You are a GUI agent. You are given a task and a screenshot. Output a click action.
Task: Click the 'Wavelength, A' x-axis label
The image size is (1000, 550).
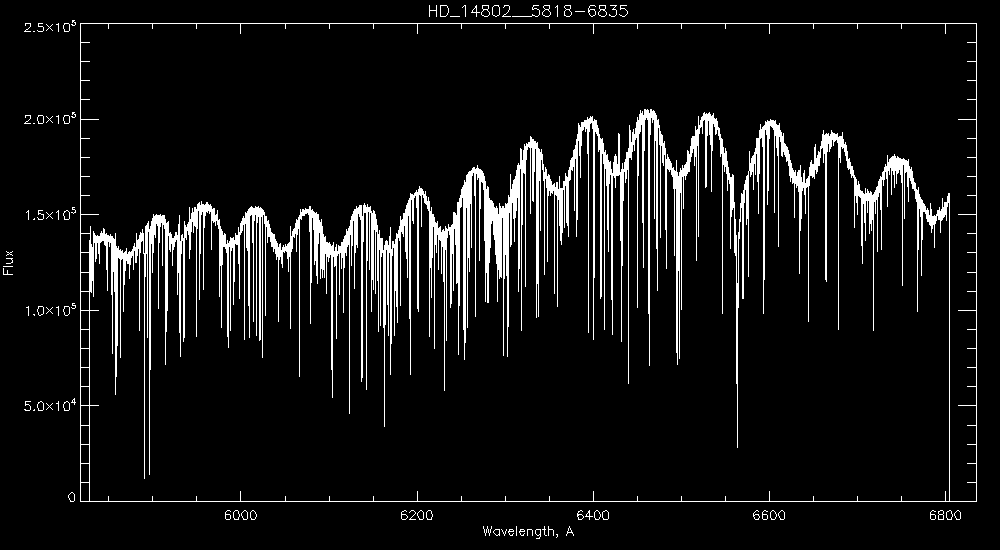(529, 531)
